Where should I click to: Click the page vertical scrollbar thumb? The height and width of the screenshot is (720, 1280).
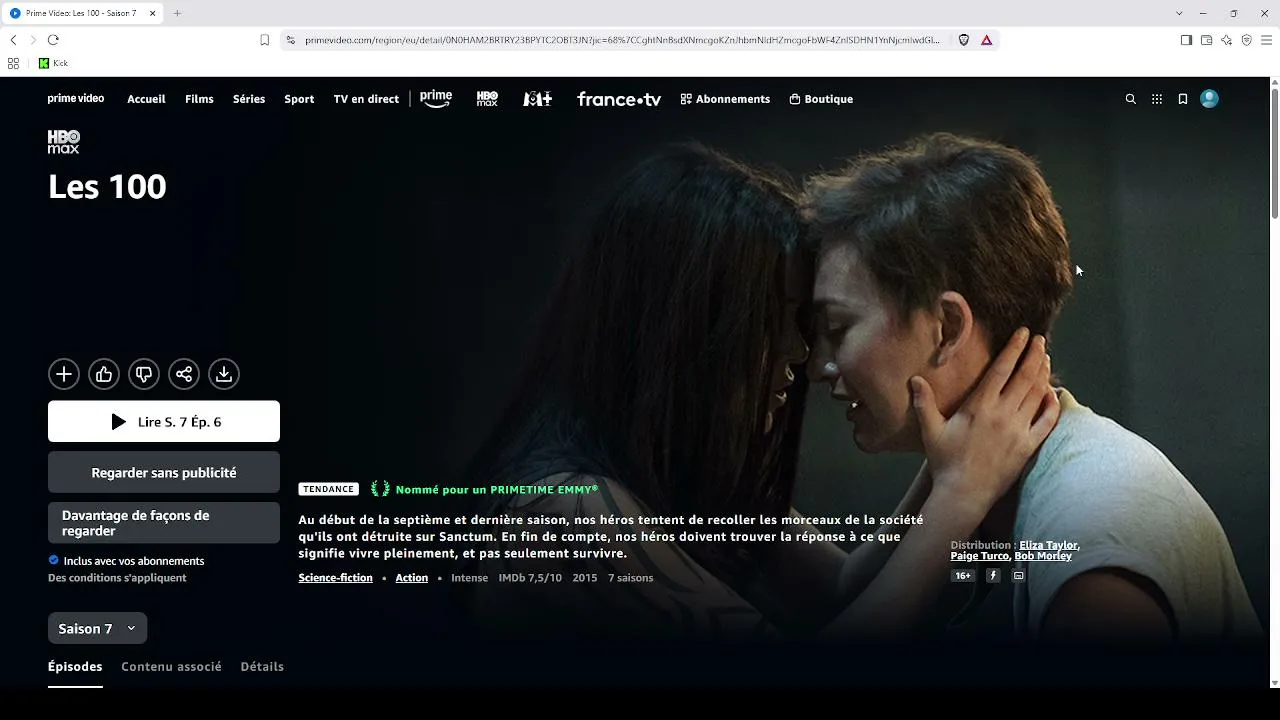(1274, 155)
